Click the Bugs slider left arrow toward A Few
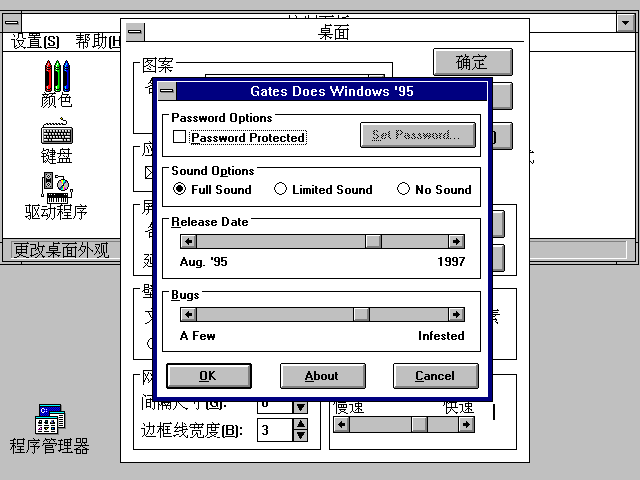The image size is (640, 480). point(189,315)
